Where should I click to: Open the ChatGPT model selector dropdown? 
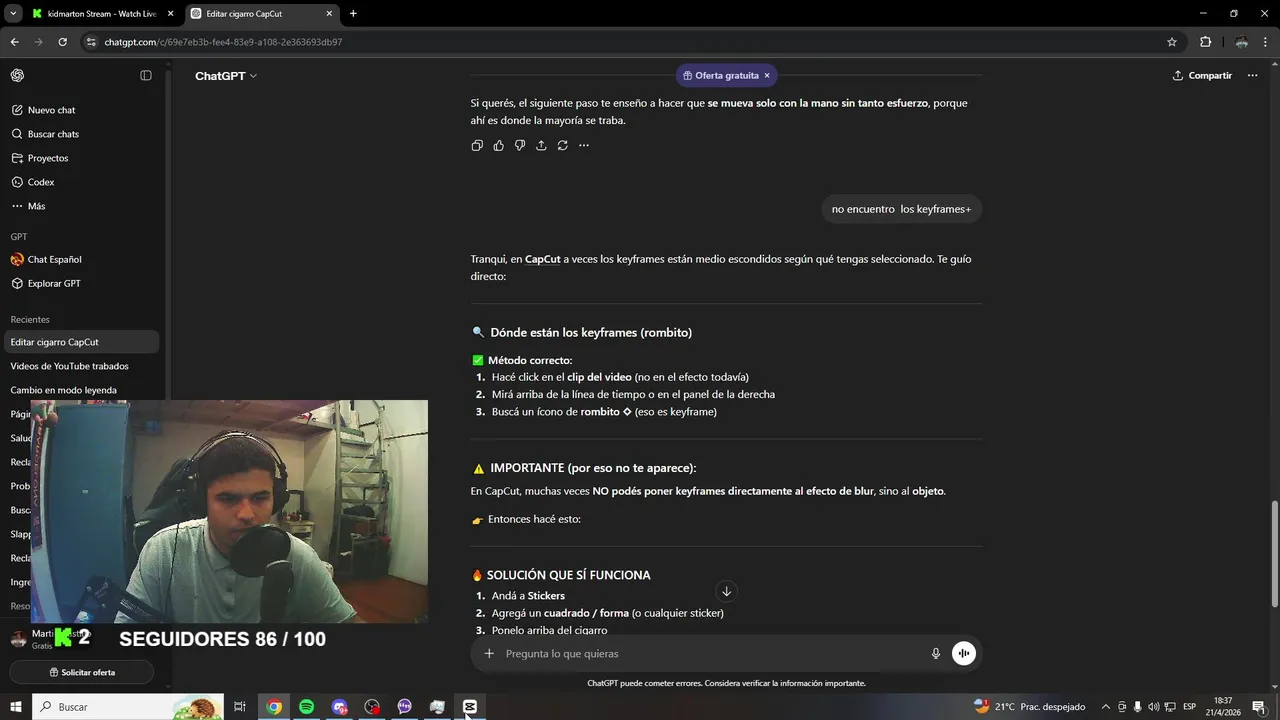(226, 76)
